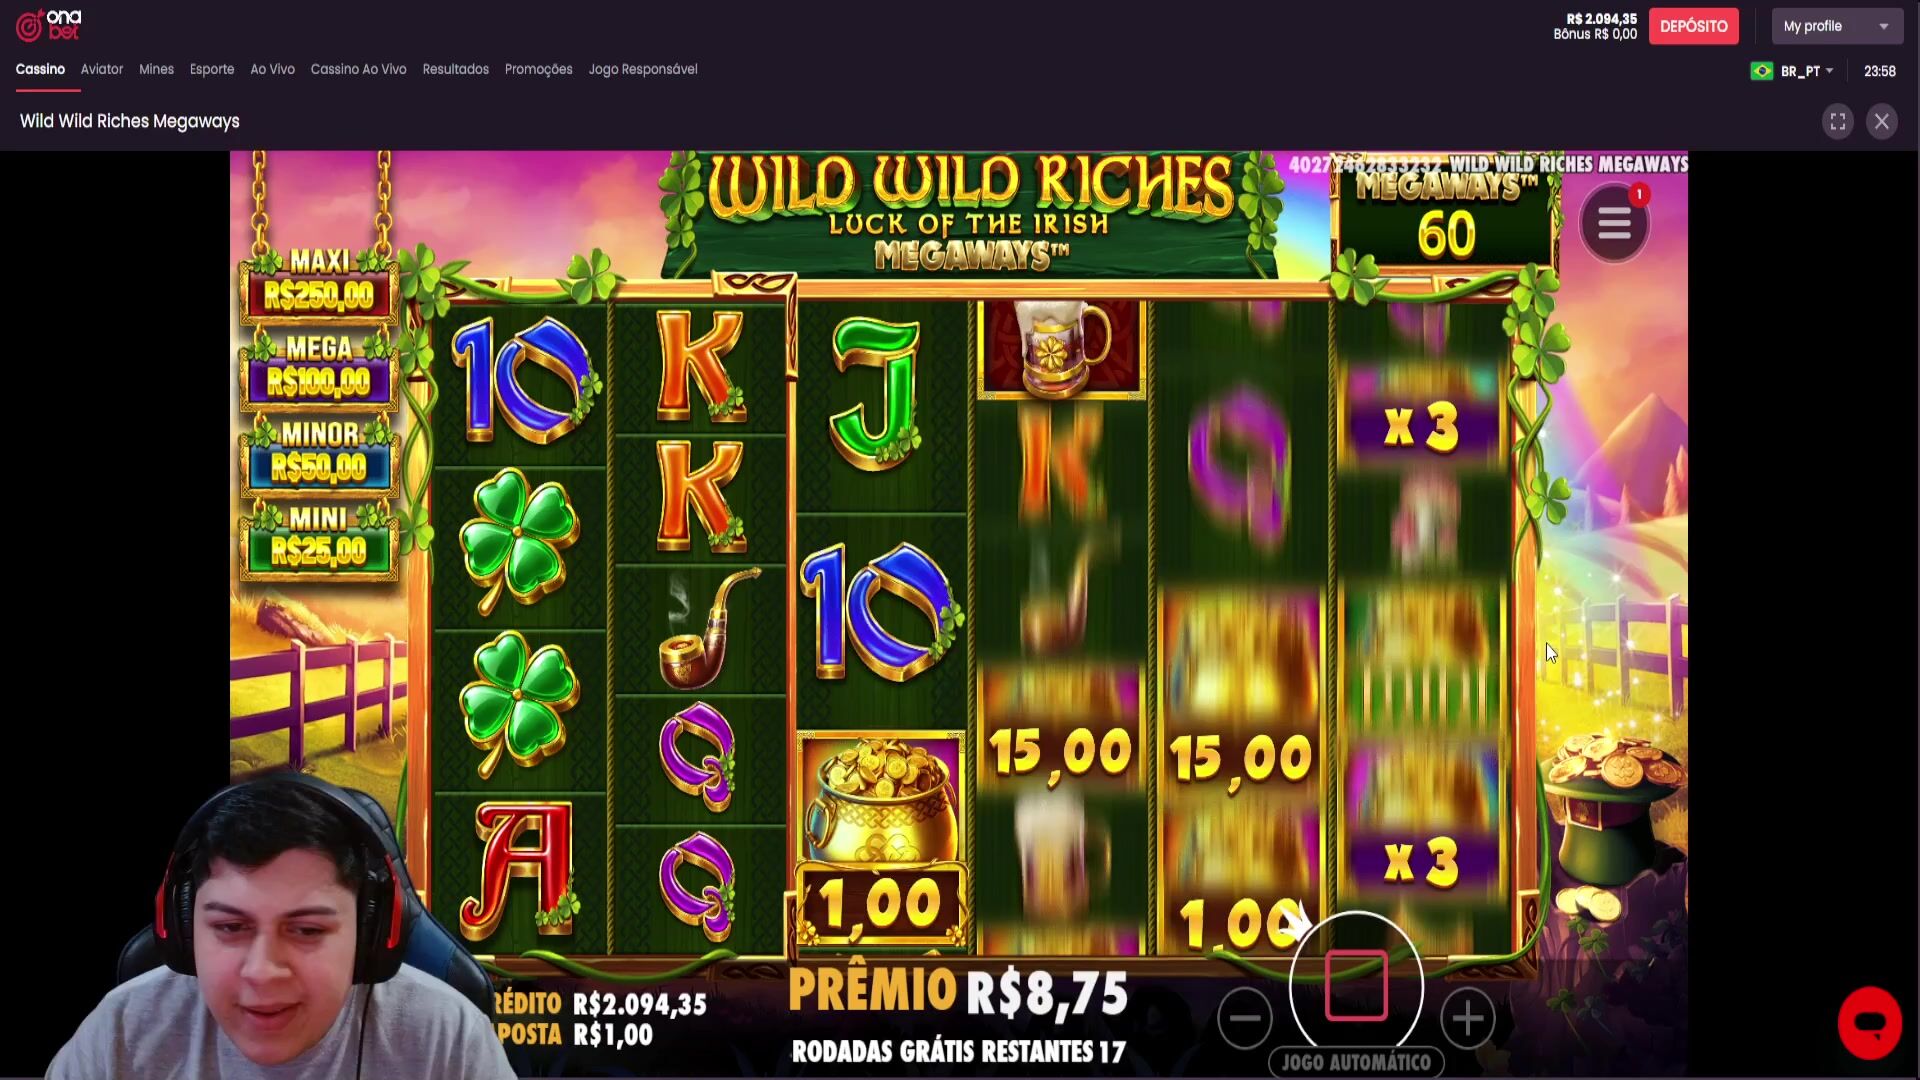Viewport: 1920px width, 1080px height.
Task: Click the Onabet logo
Action: pyautogui.click(x=49, y=25)
